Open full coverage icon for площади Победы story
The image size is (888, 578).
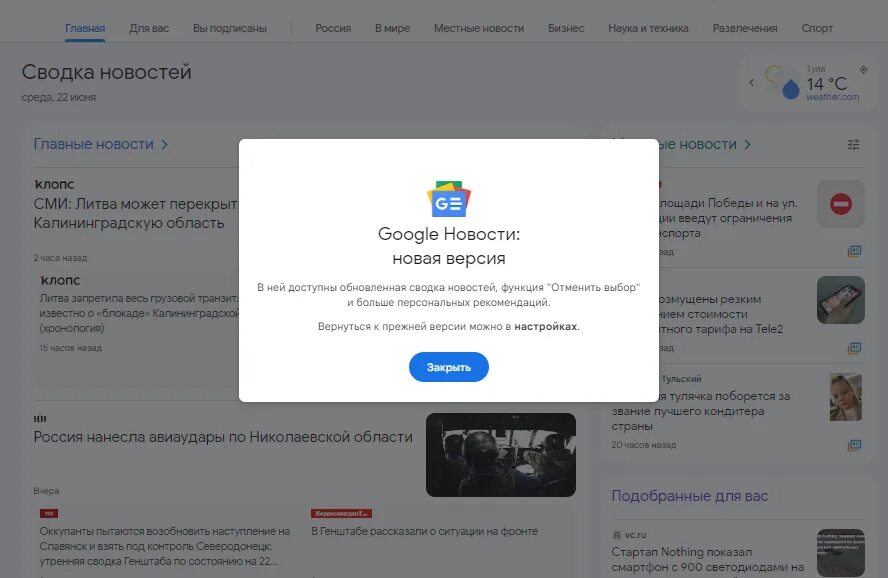tap(854, 251)
